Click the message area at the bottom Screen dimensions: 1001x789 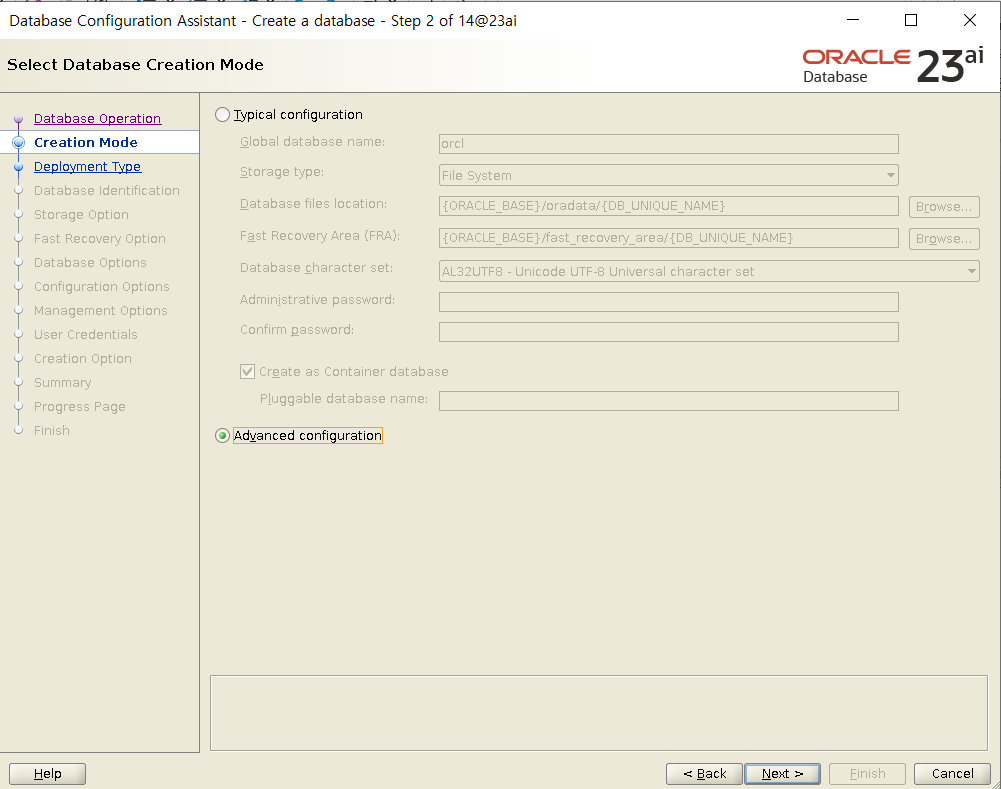tap(598, 713)
